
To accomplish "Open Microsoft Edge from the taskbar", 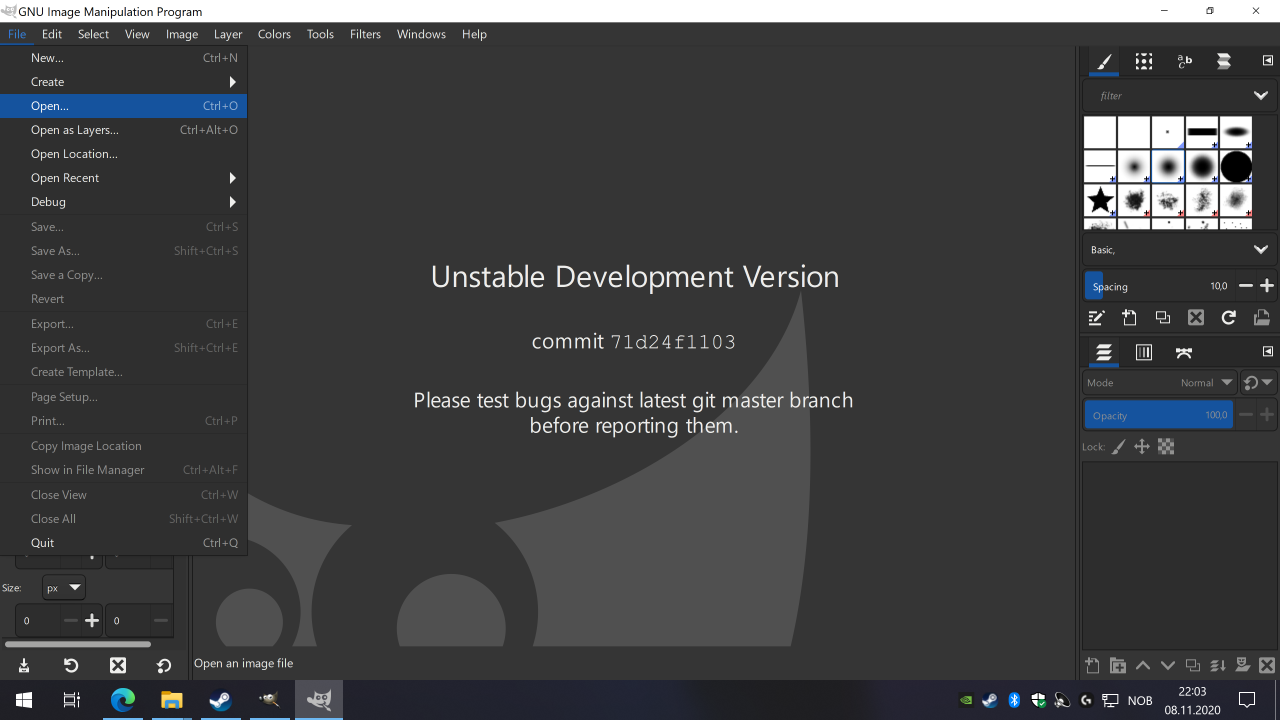I will pyautogui.click(x=122, y=700).
